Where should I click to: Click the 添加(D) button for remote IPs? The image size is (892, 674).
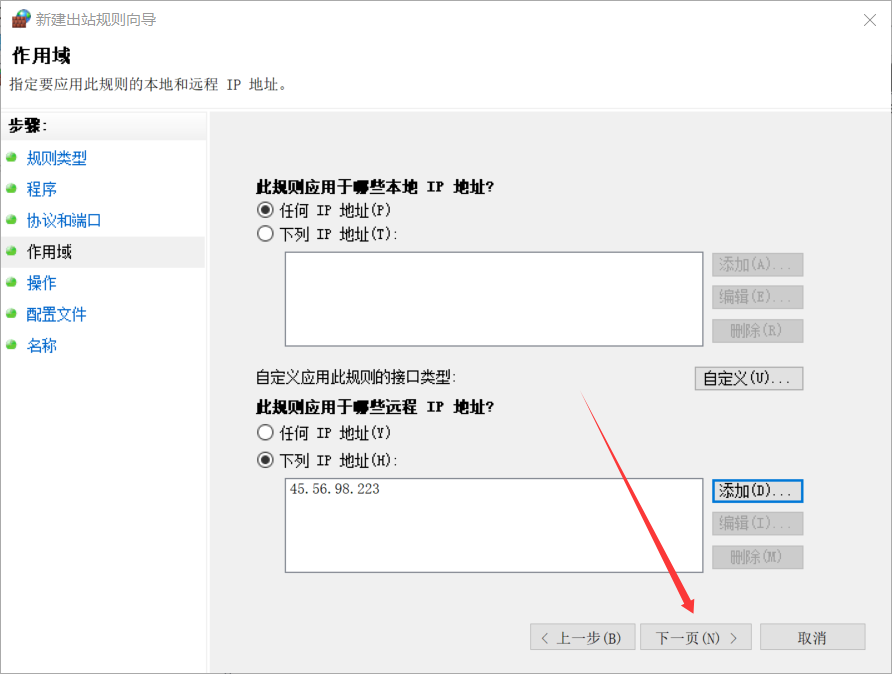[757, 491]
